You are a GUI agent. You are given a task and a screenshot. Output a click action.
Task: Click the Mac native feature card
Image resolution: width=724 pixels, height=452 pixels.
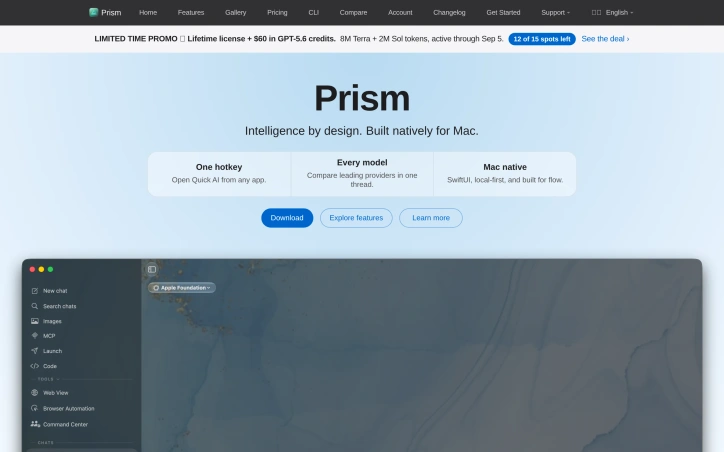(x=505, y=174)
